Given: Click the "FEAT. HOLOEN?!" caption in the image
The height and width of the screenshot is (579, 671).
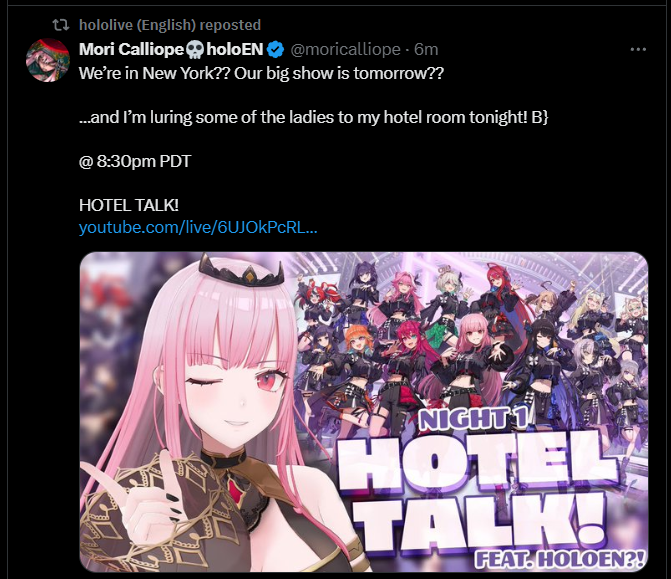Looking at the screenshot, I should 559,559.
